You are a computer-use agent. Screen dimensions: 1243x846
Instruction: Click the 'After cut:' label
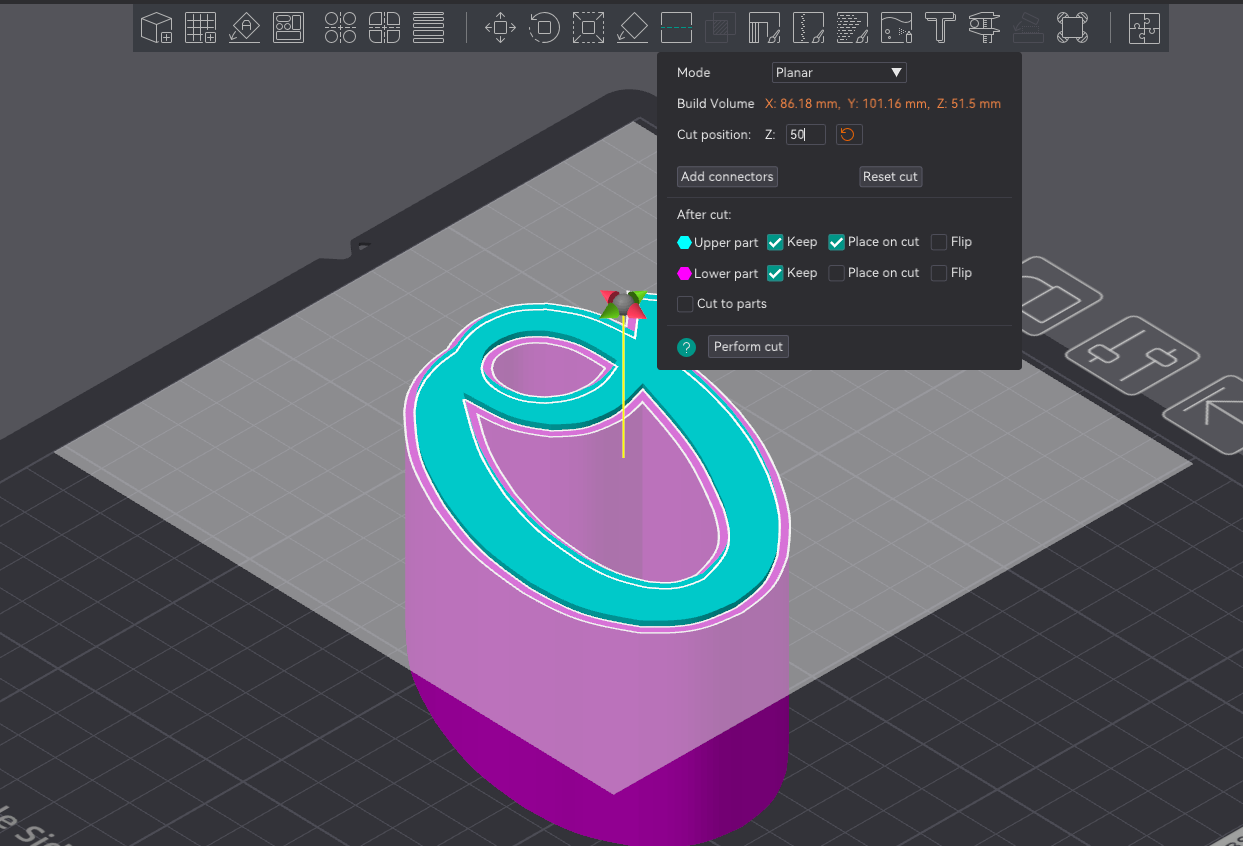point(704,215)
